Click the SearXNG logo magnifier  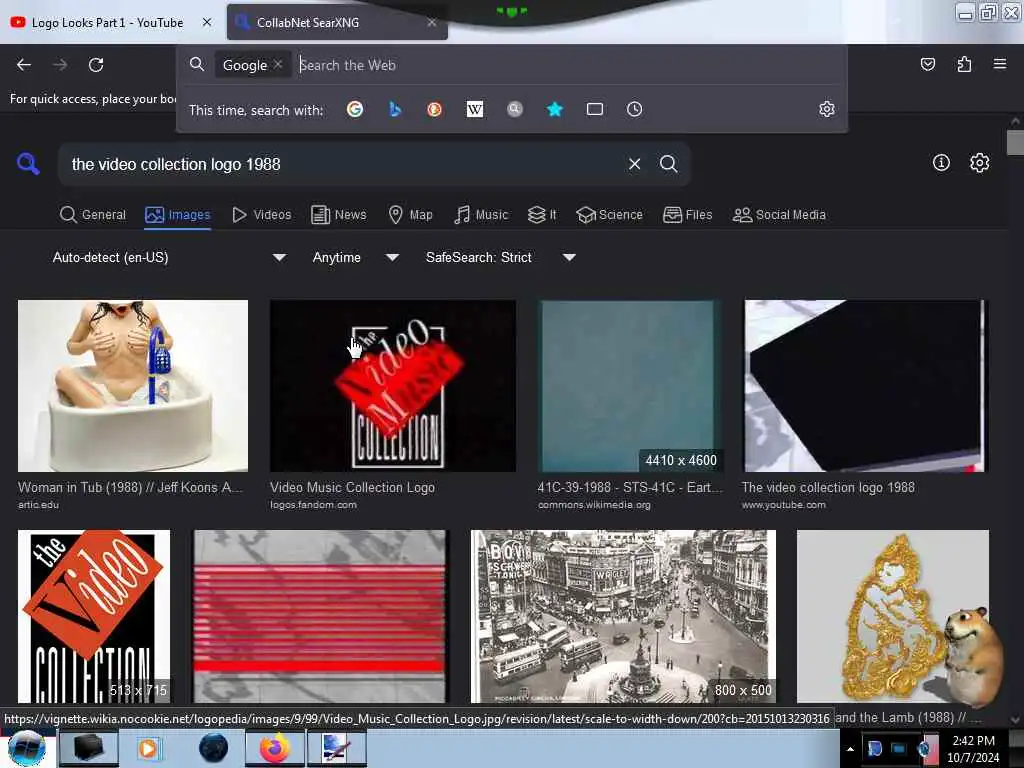(28, 163)
